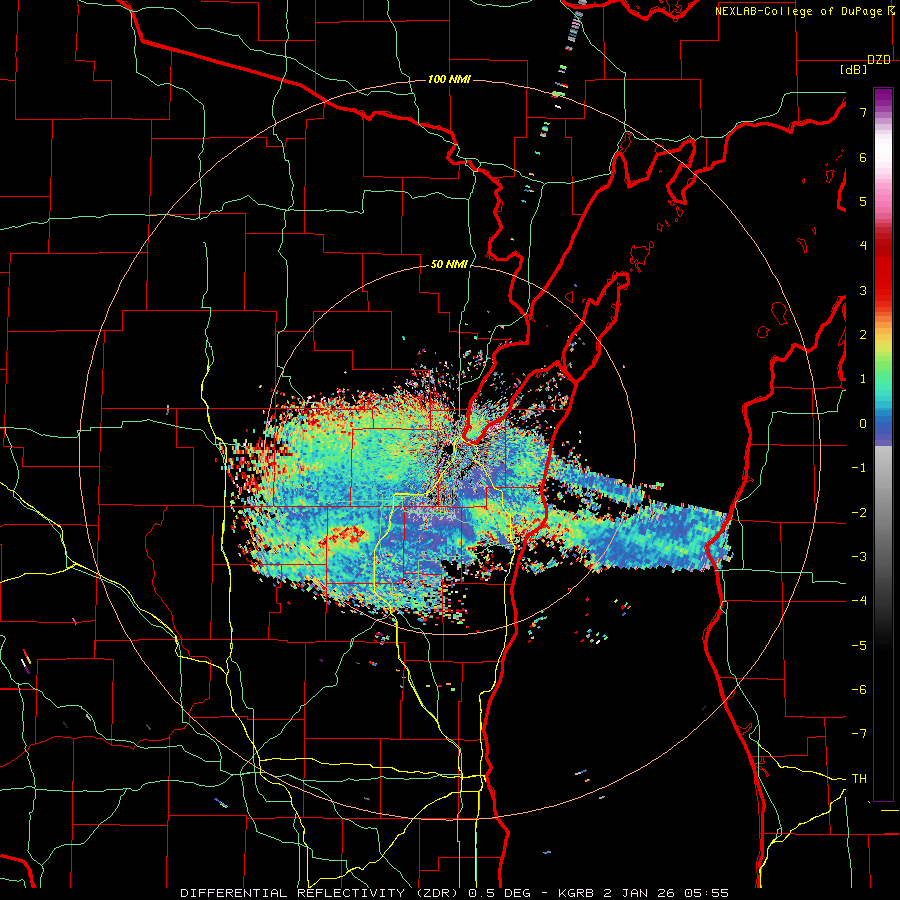Screen dimensions: 900x900
Task: Click the 4 value on the scale
Action: 863,246
